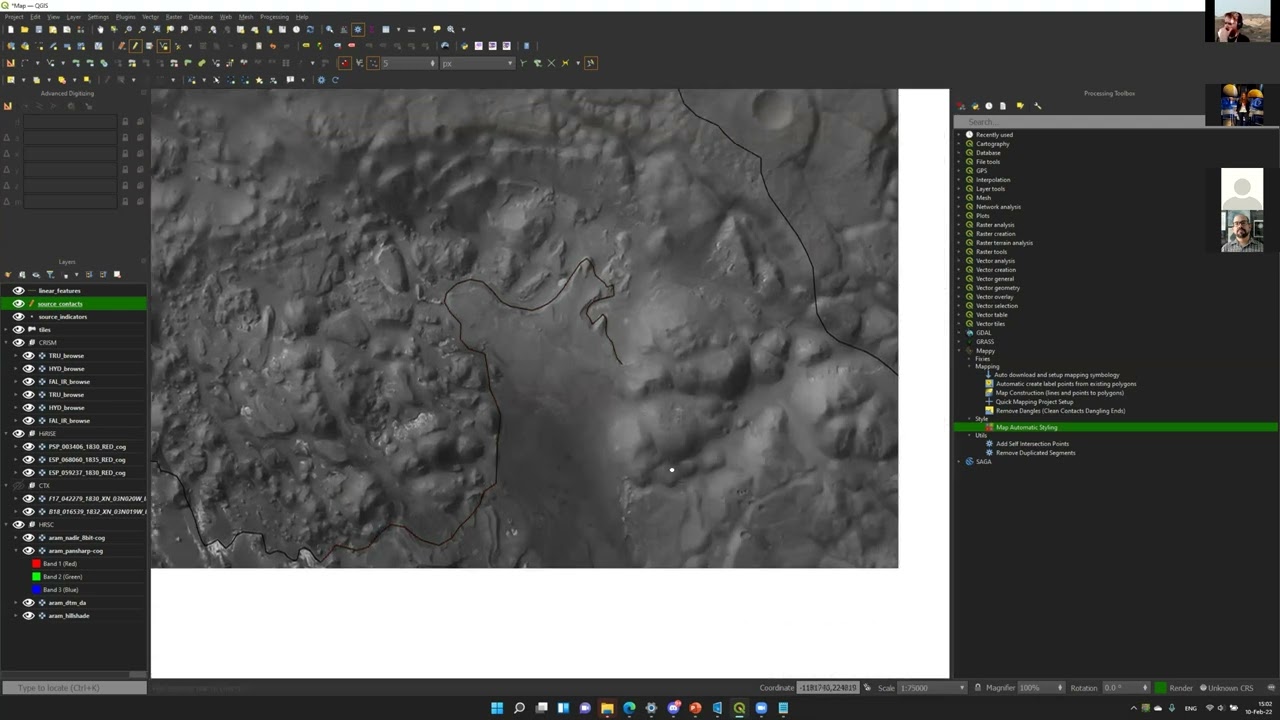Expand the Raster analysis toolbox group

[x=959, y=225]
